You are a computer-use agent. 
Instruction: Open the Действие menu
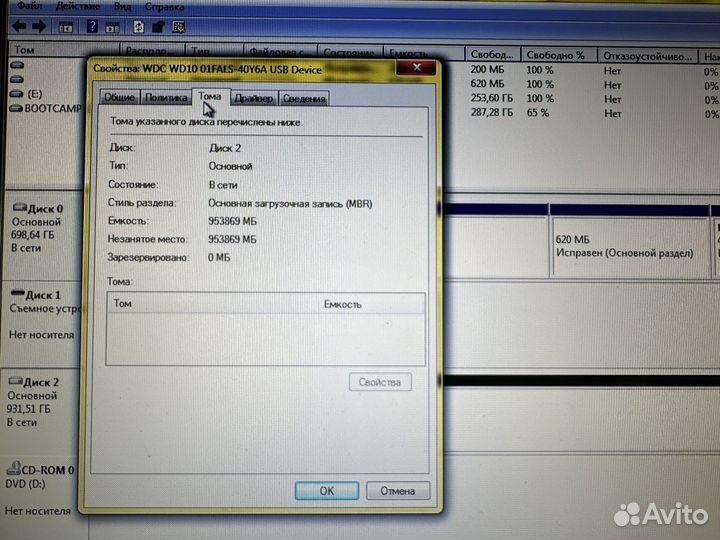pyautogui.click(x=78, y=6)
